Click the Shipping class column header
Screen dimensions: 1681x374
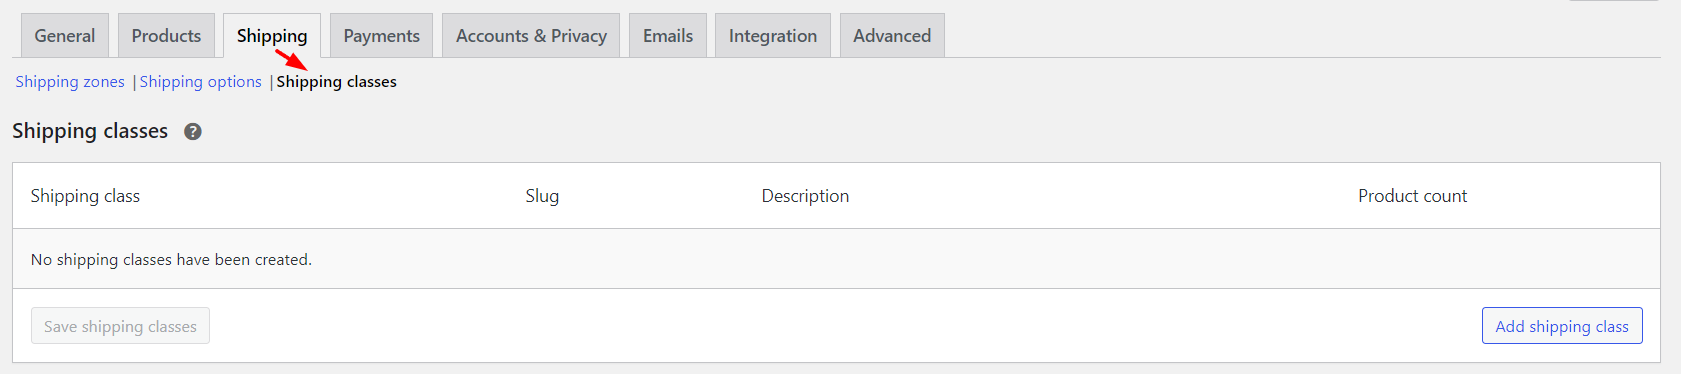click(x=85, y=196)
